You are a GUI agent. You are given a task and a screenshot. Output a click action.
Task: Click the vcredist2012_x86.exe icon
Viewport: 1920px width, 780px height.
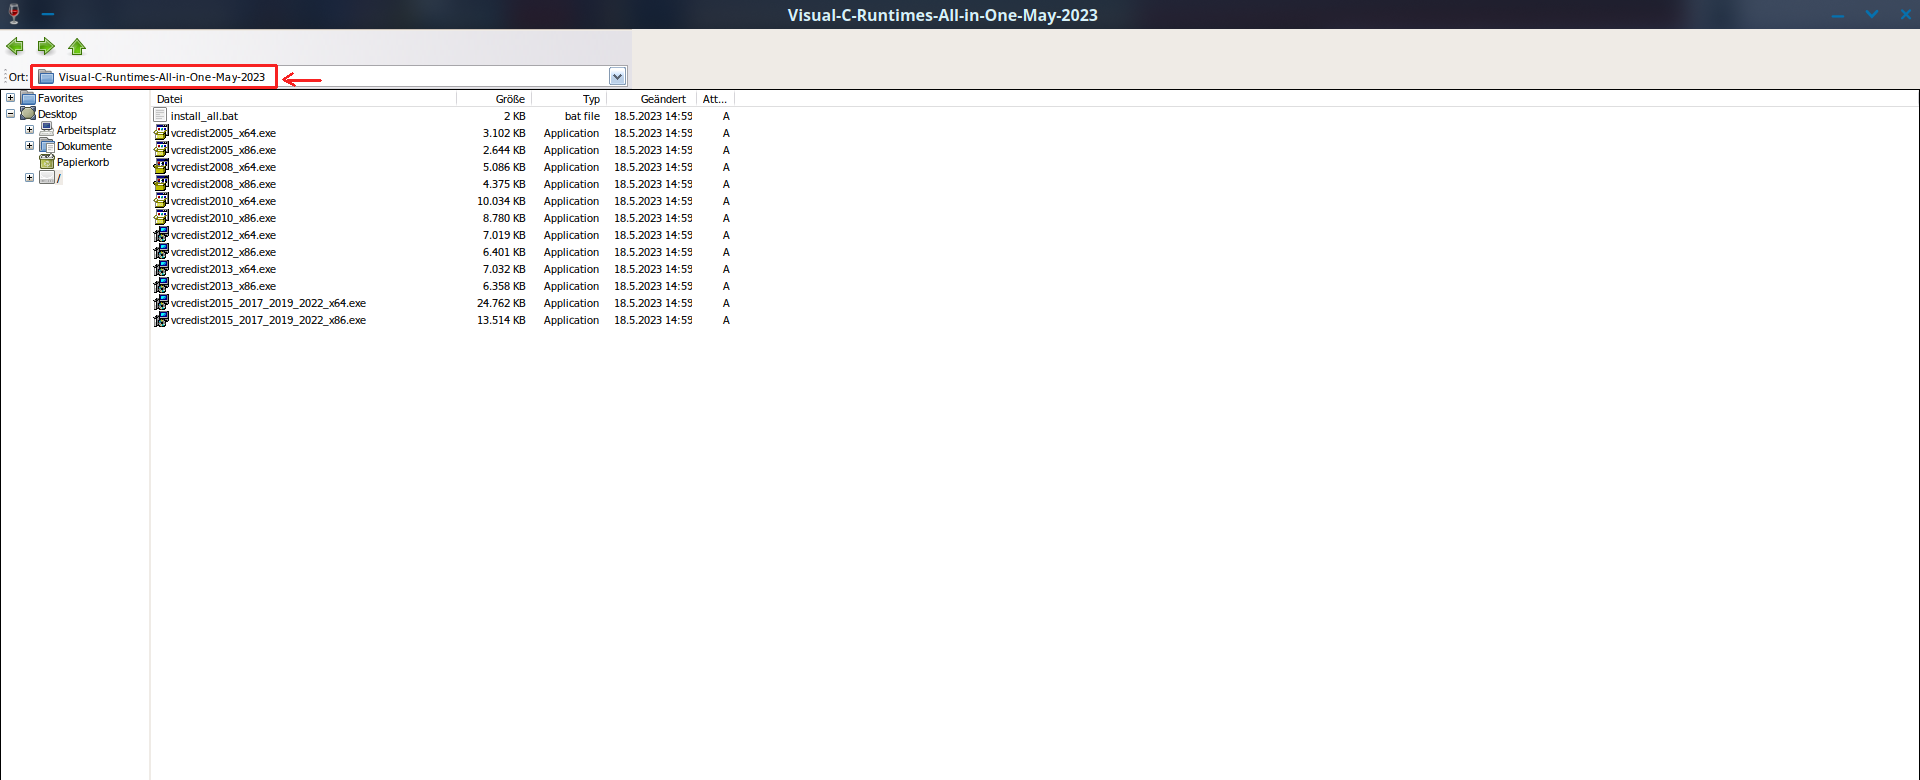pos(160,252)
